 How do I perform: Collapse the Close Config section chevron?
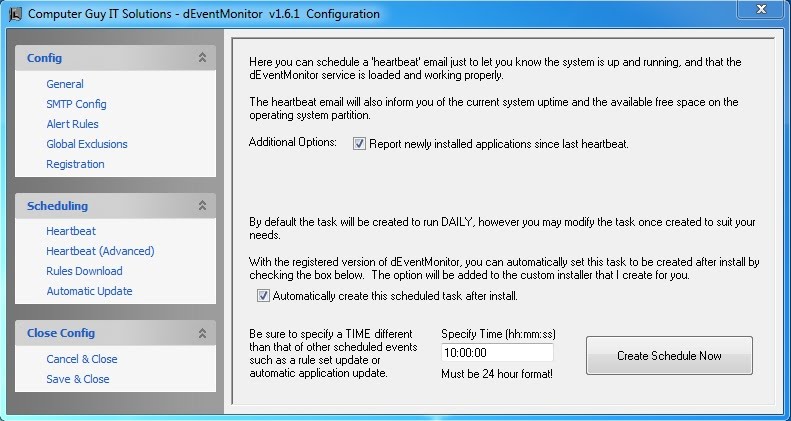pos(202,333)
